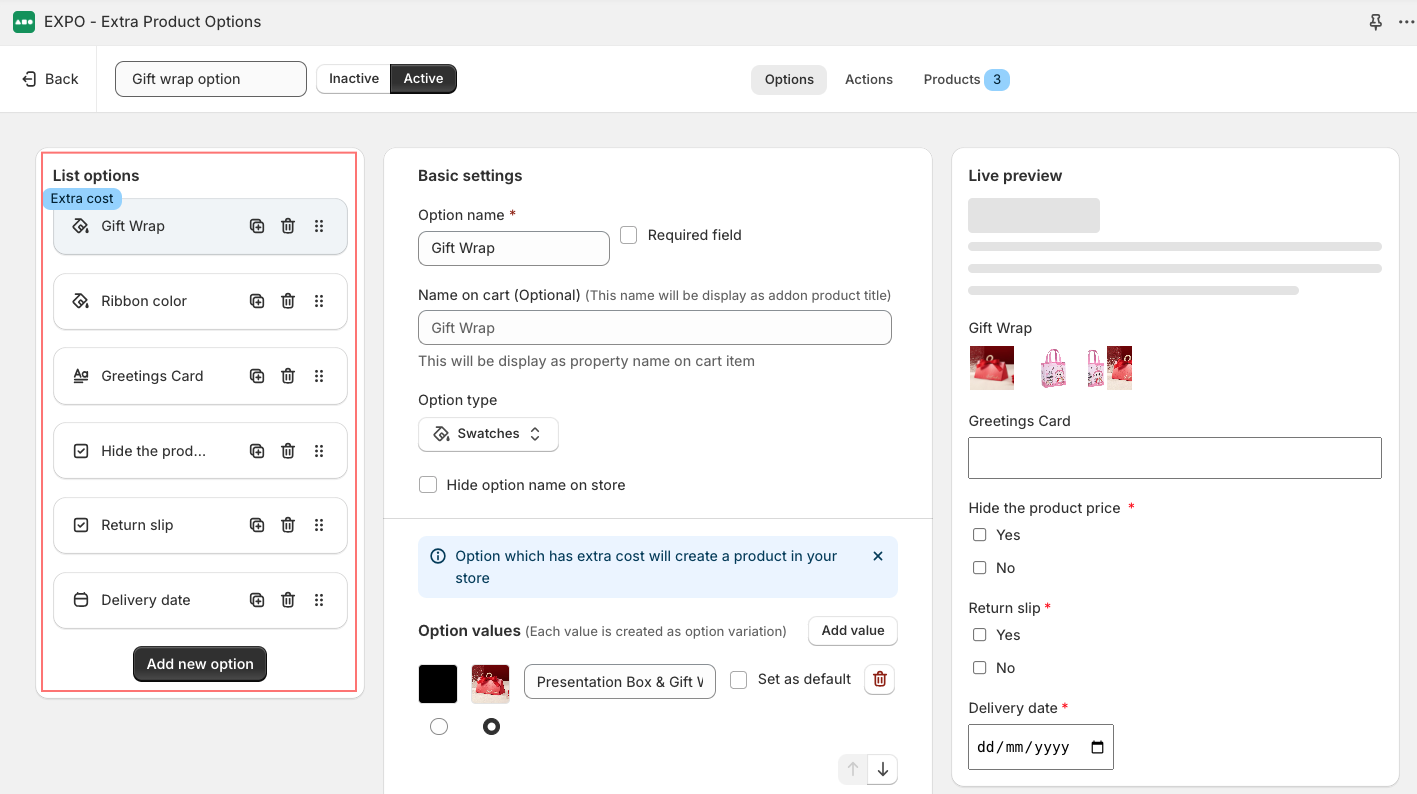Open the Swatches option type dropdown
Viewport: 1417px width, 794px height.
[x=488, y=434]
